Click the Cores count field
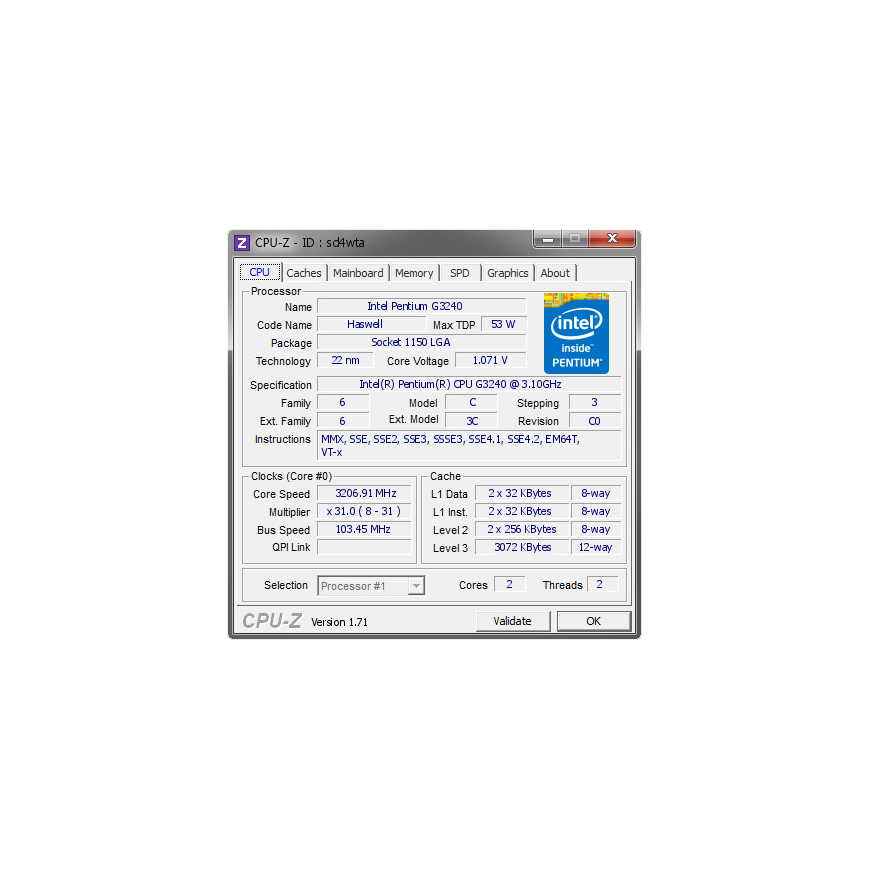This screenshot has height=870, width=870. click(x=509, y=584)
